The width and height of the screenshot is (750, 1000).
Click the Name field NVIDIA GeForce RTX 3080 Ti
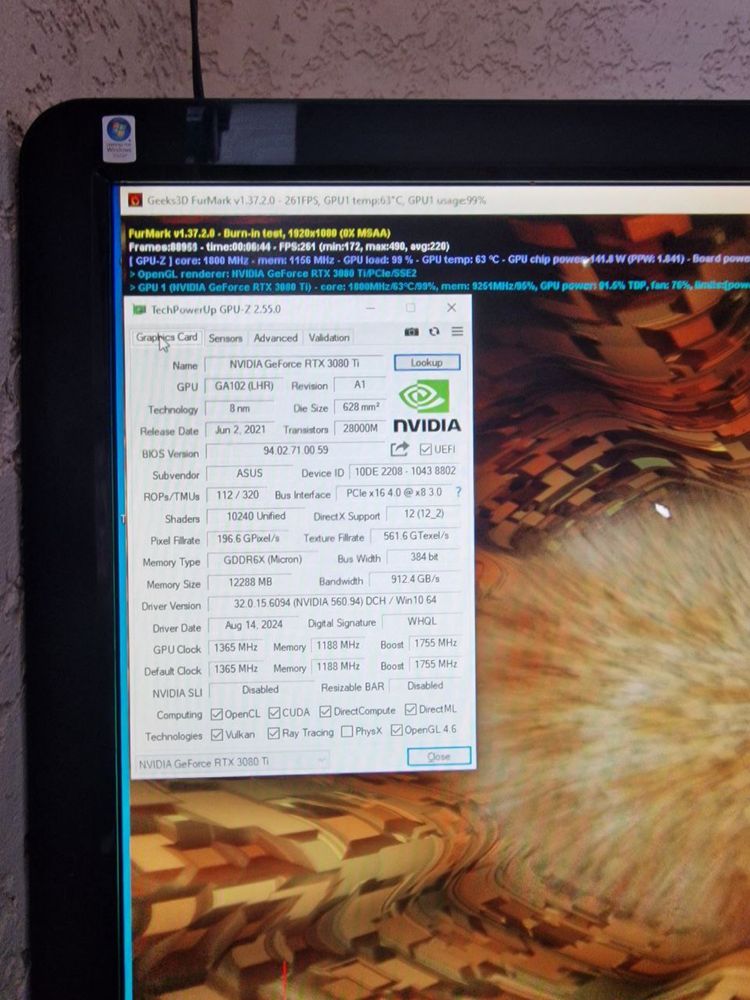[294, 364]
